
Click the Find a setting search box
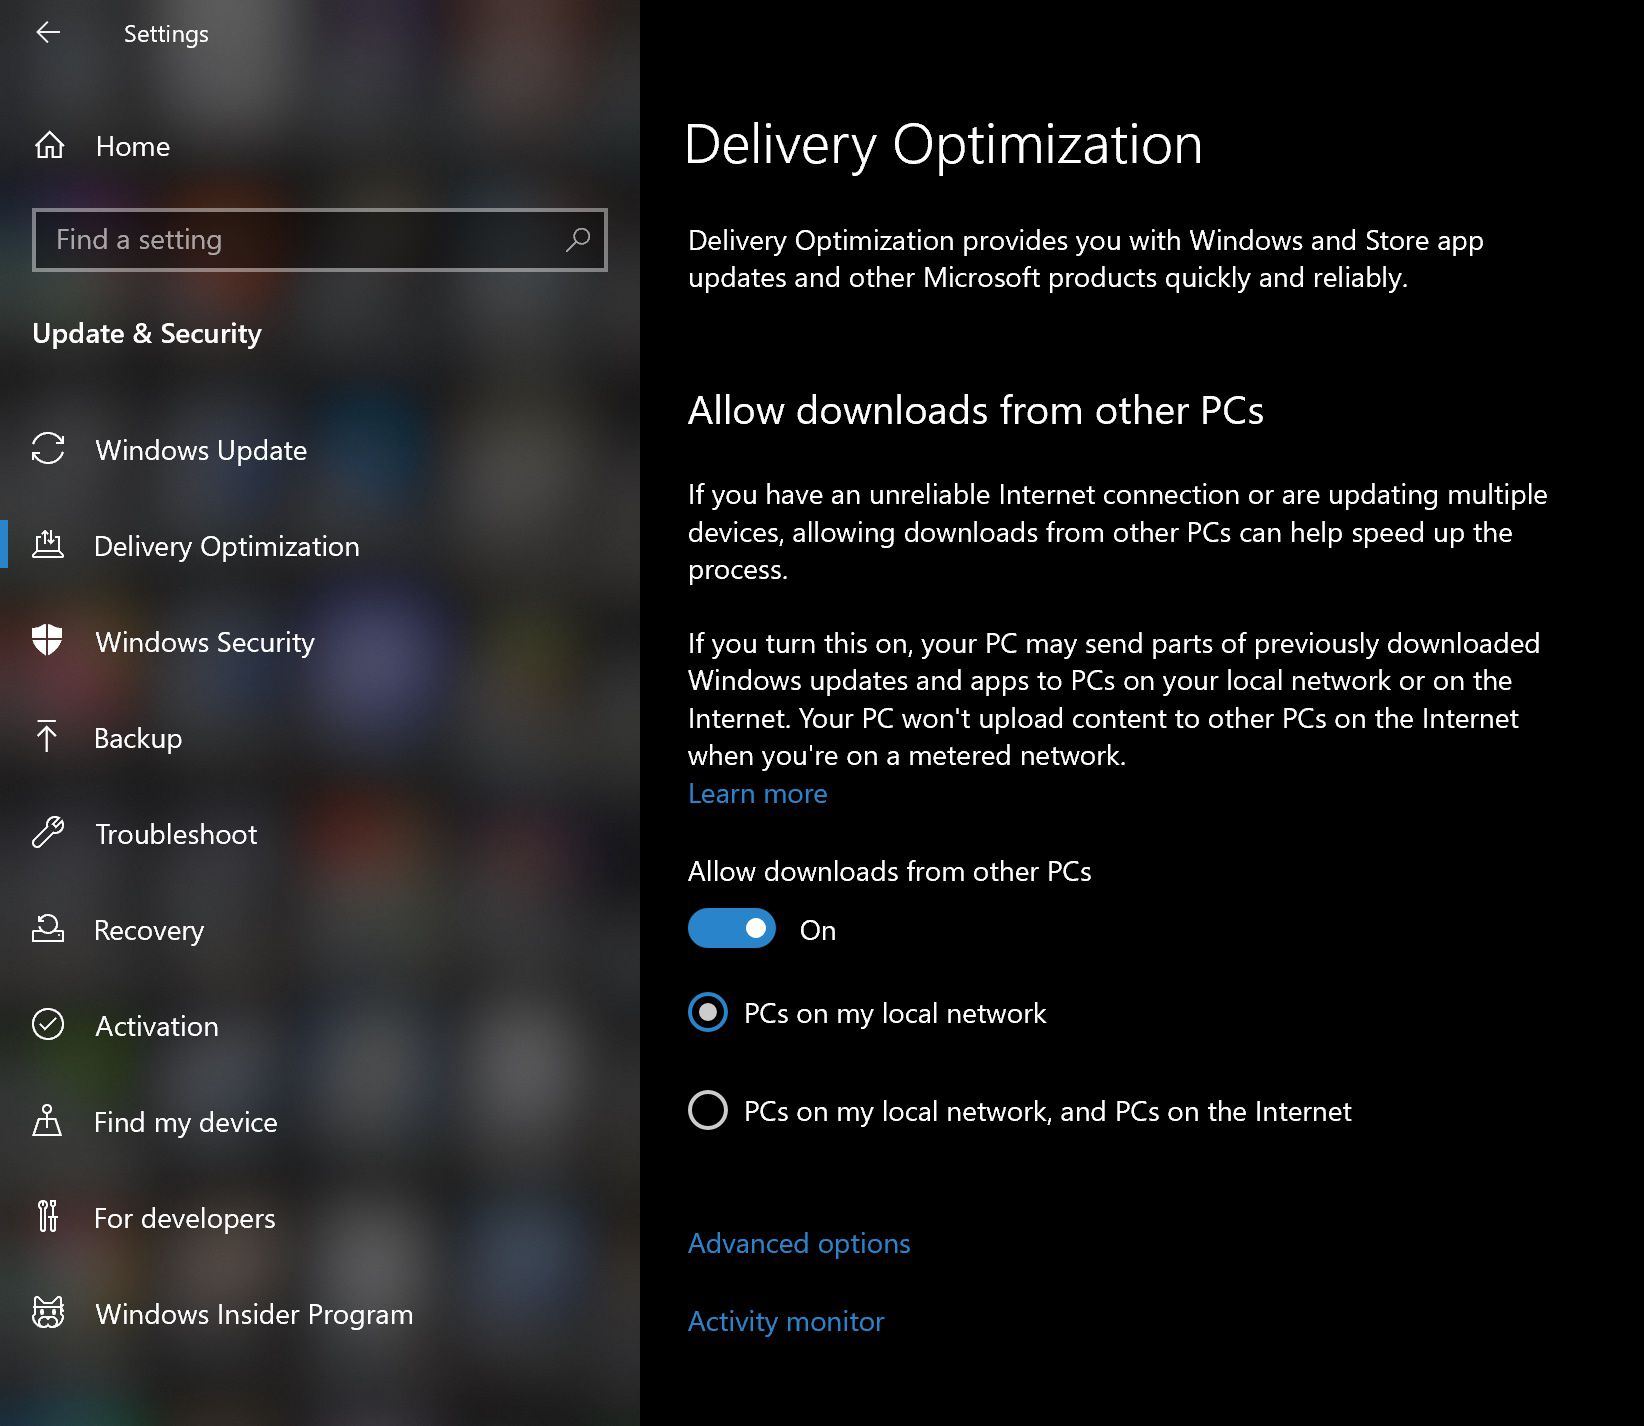300,240
